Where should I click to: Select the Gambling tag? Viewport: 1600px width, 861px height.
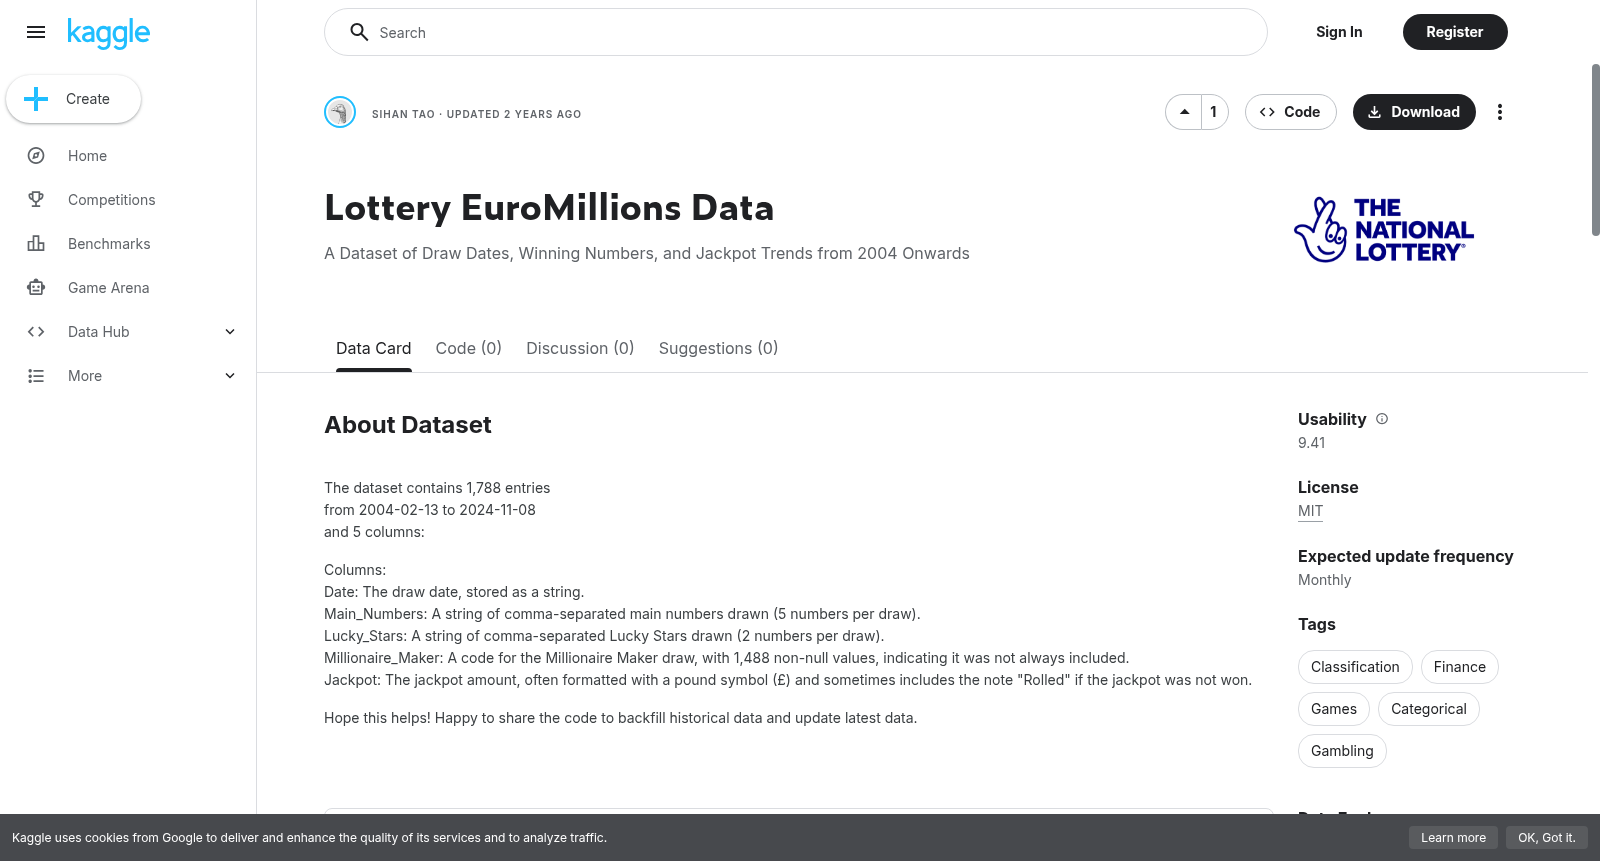click(1342, 751)
